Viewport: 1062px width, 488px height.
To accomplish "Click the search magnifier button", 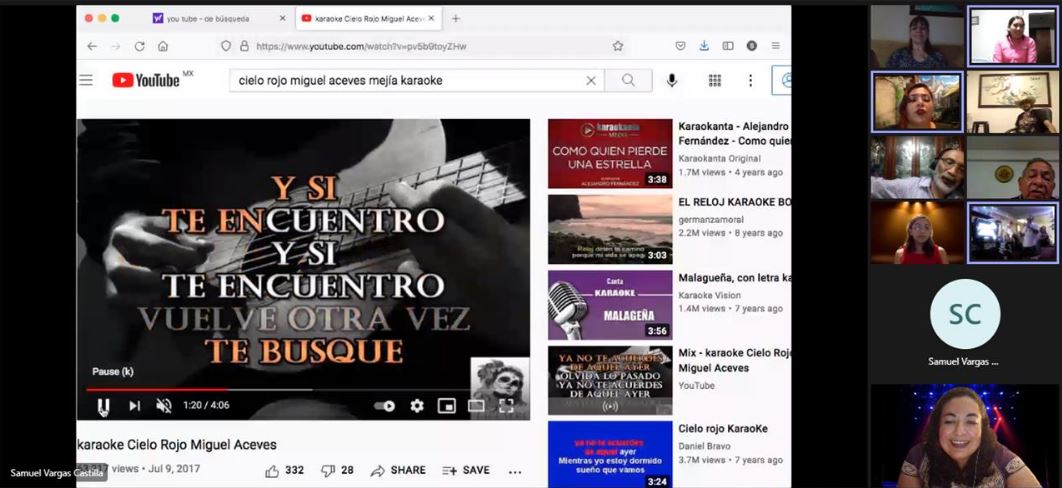I will click(x=629, y=81).
